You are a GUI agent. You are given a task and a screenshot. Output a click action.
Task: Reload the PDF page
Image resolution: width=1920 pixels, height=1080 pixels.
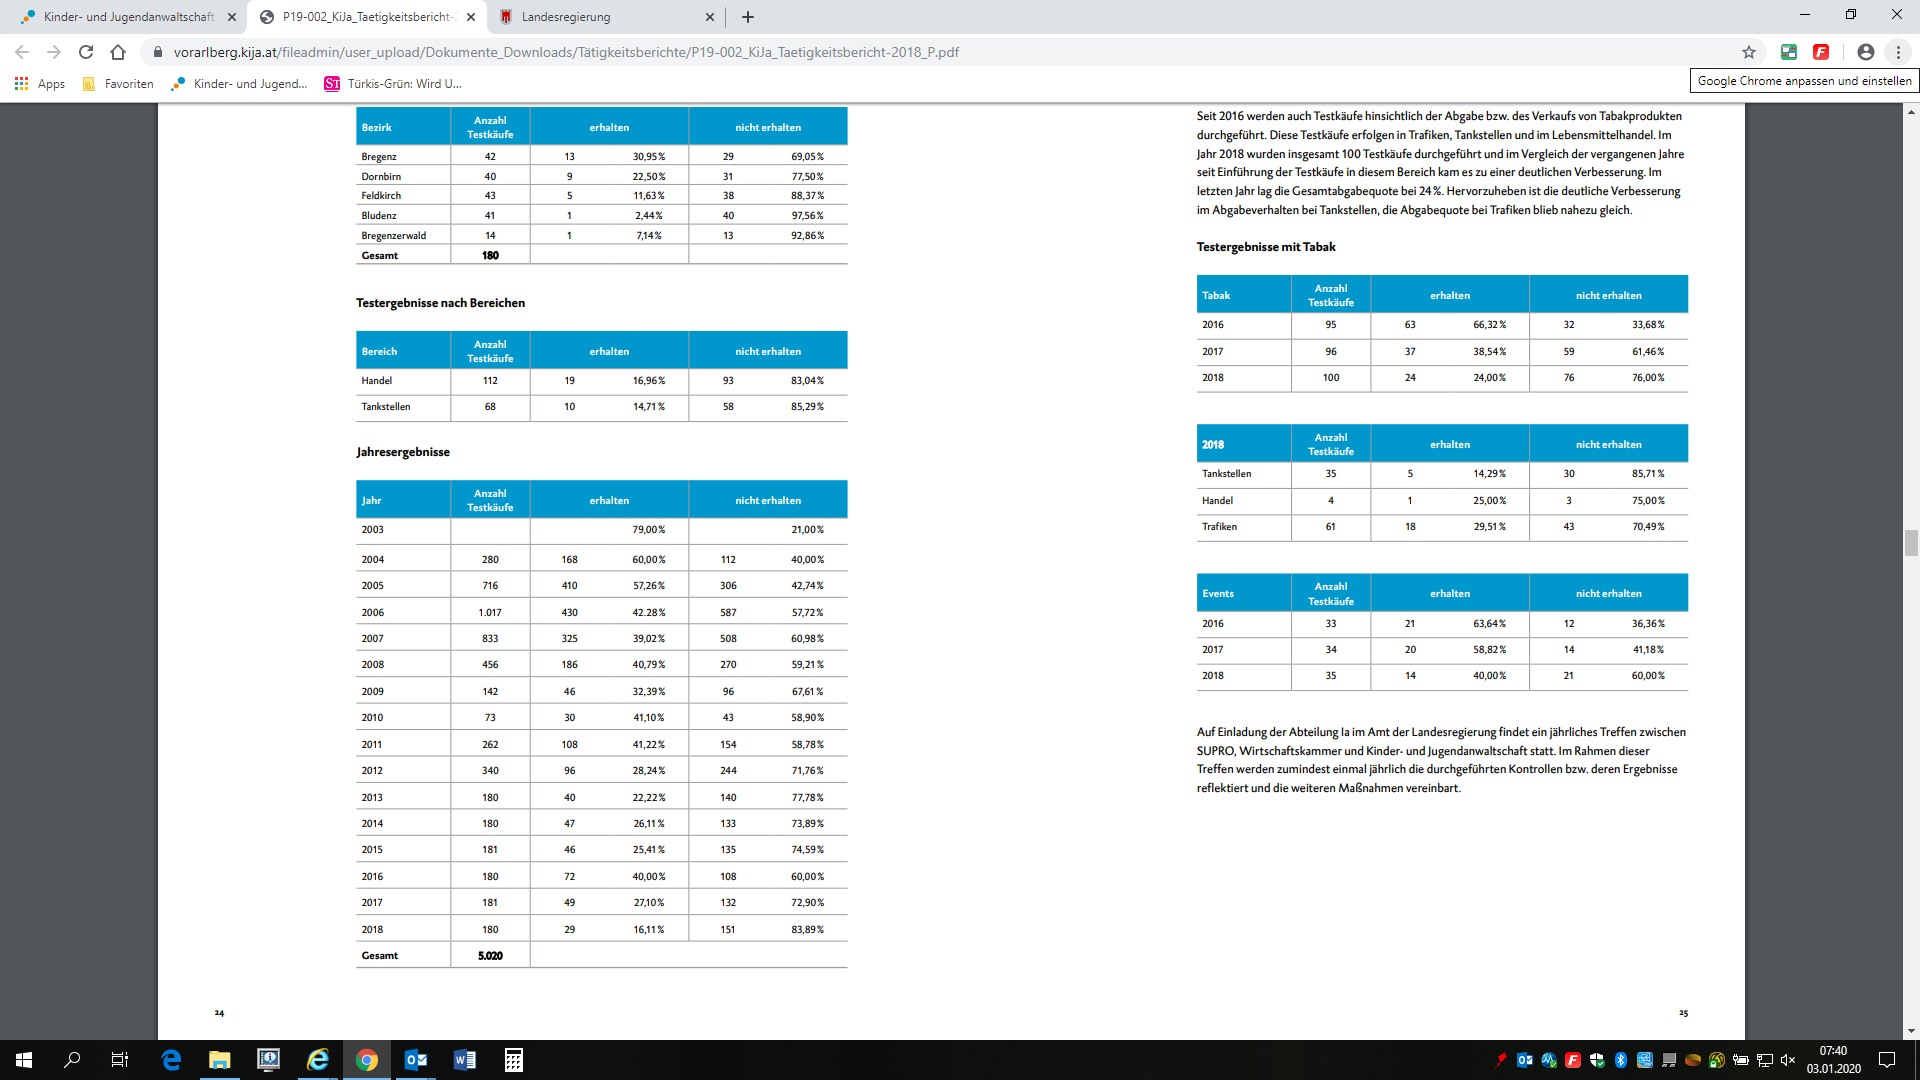(86, 52)
